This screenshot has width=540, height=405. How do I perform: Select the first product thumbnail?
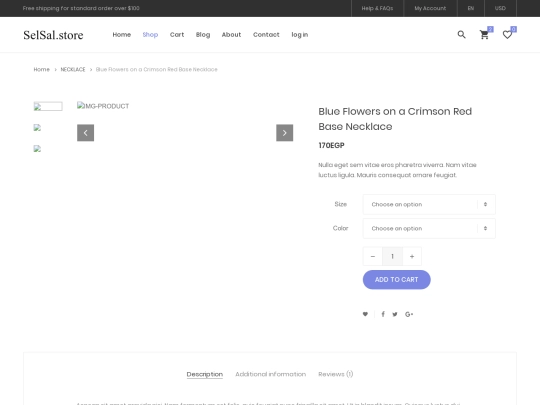point(48,106)
